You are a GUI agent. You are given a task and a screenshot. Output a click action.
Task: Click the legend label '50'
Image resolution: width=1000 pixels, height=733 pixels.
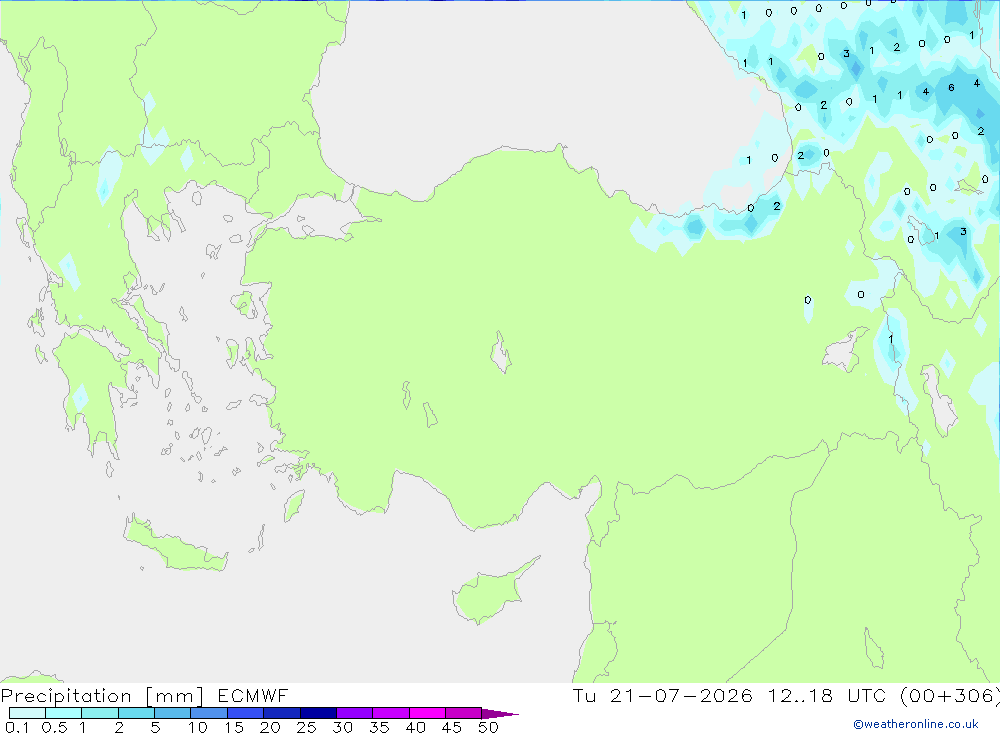click(x=489, y=727)
